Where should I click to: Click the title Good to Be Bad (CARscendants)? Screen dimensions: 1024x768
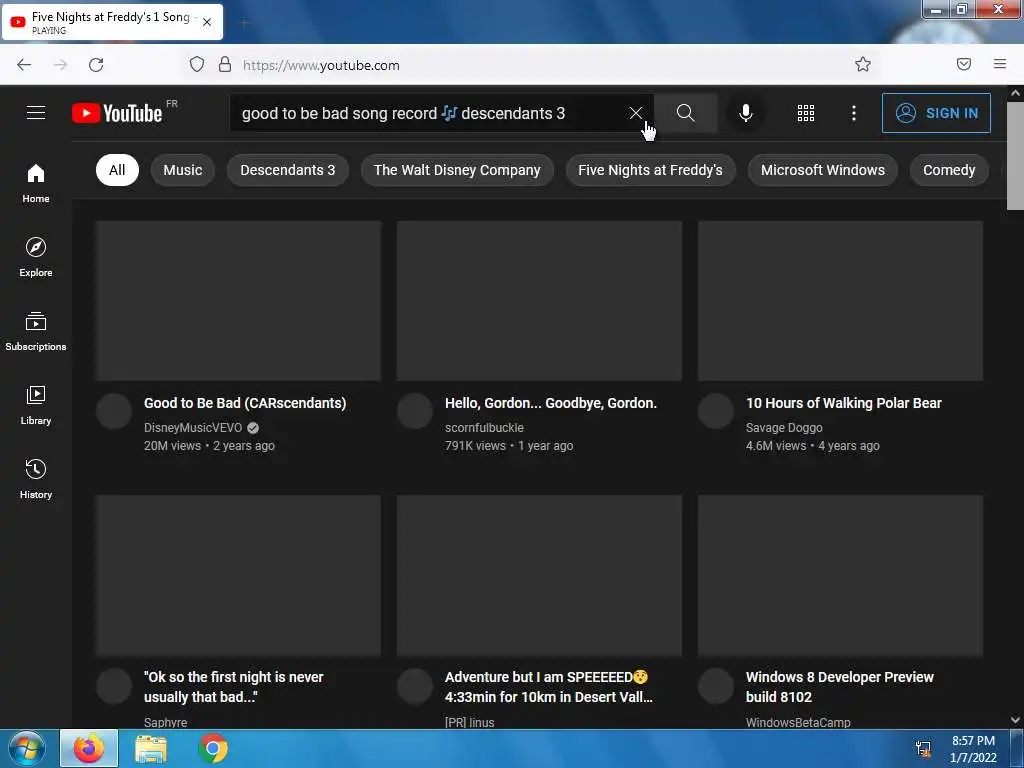click(x=245, y=403)
